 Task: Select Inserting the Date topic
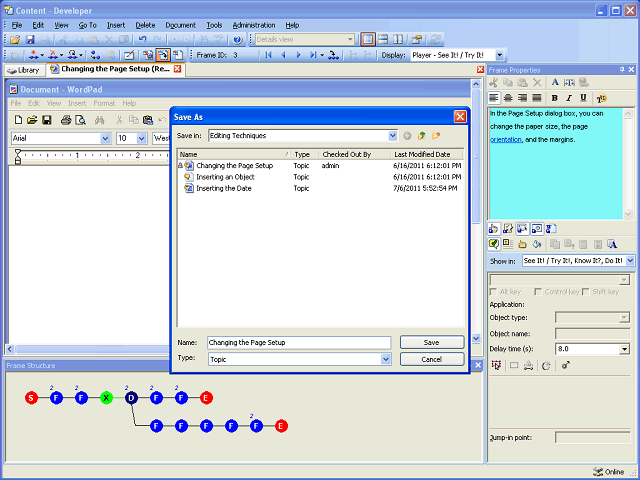pyautogui.click(x=223, y=189)
